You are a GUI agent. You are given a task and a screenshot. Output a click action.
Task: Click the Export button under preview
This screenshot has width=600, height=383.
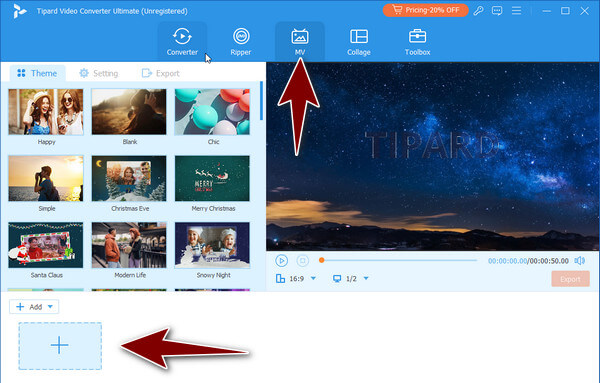coord(570,279)
